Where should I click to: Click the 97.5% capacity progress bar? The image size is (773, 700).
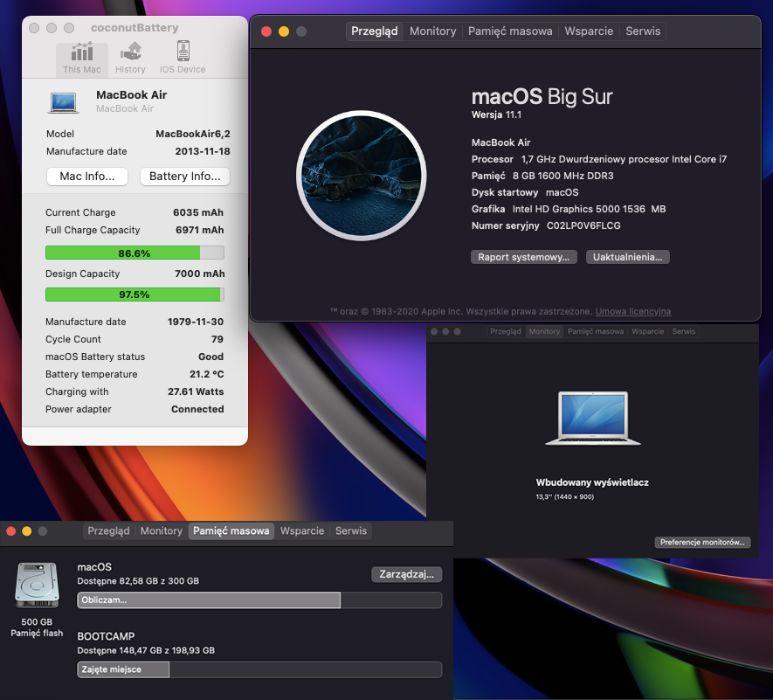coord(135,294)
